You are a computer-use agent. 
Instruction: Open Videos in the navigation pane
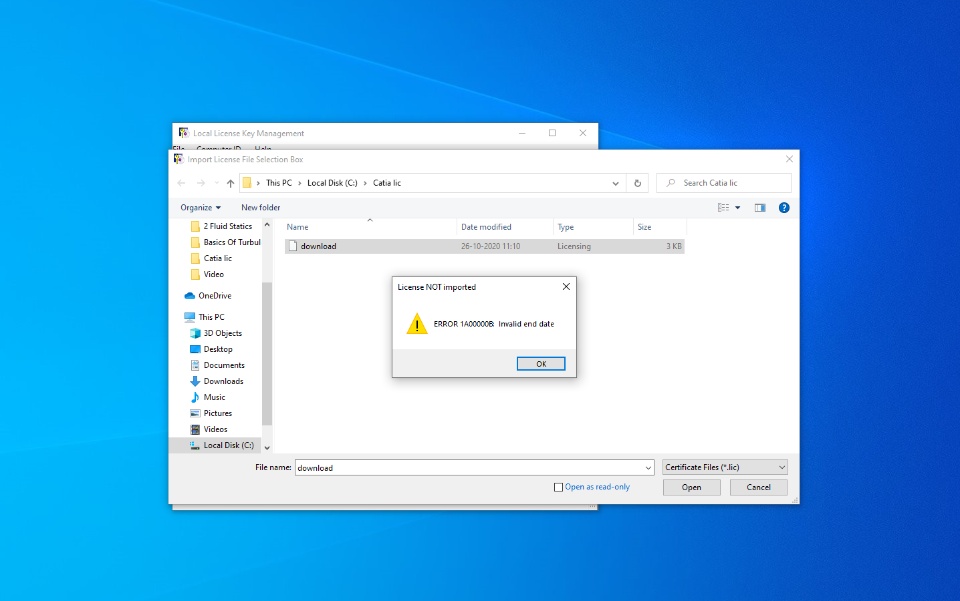(x=209, y=429)
